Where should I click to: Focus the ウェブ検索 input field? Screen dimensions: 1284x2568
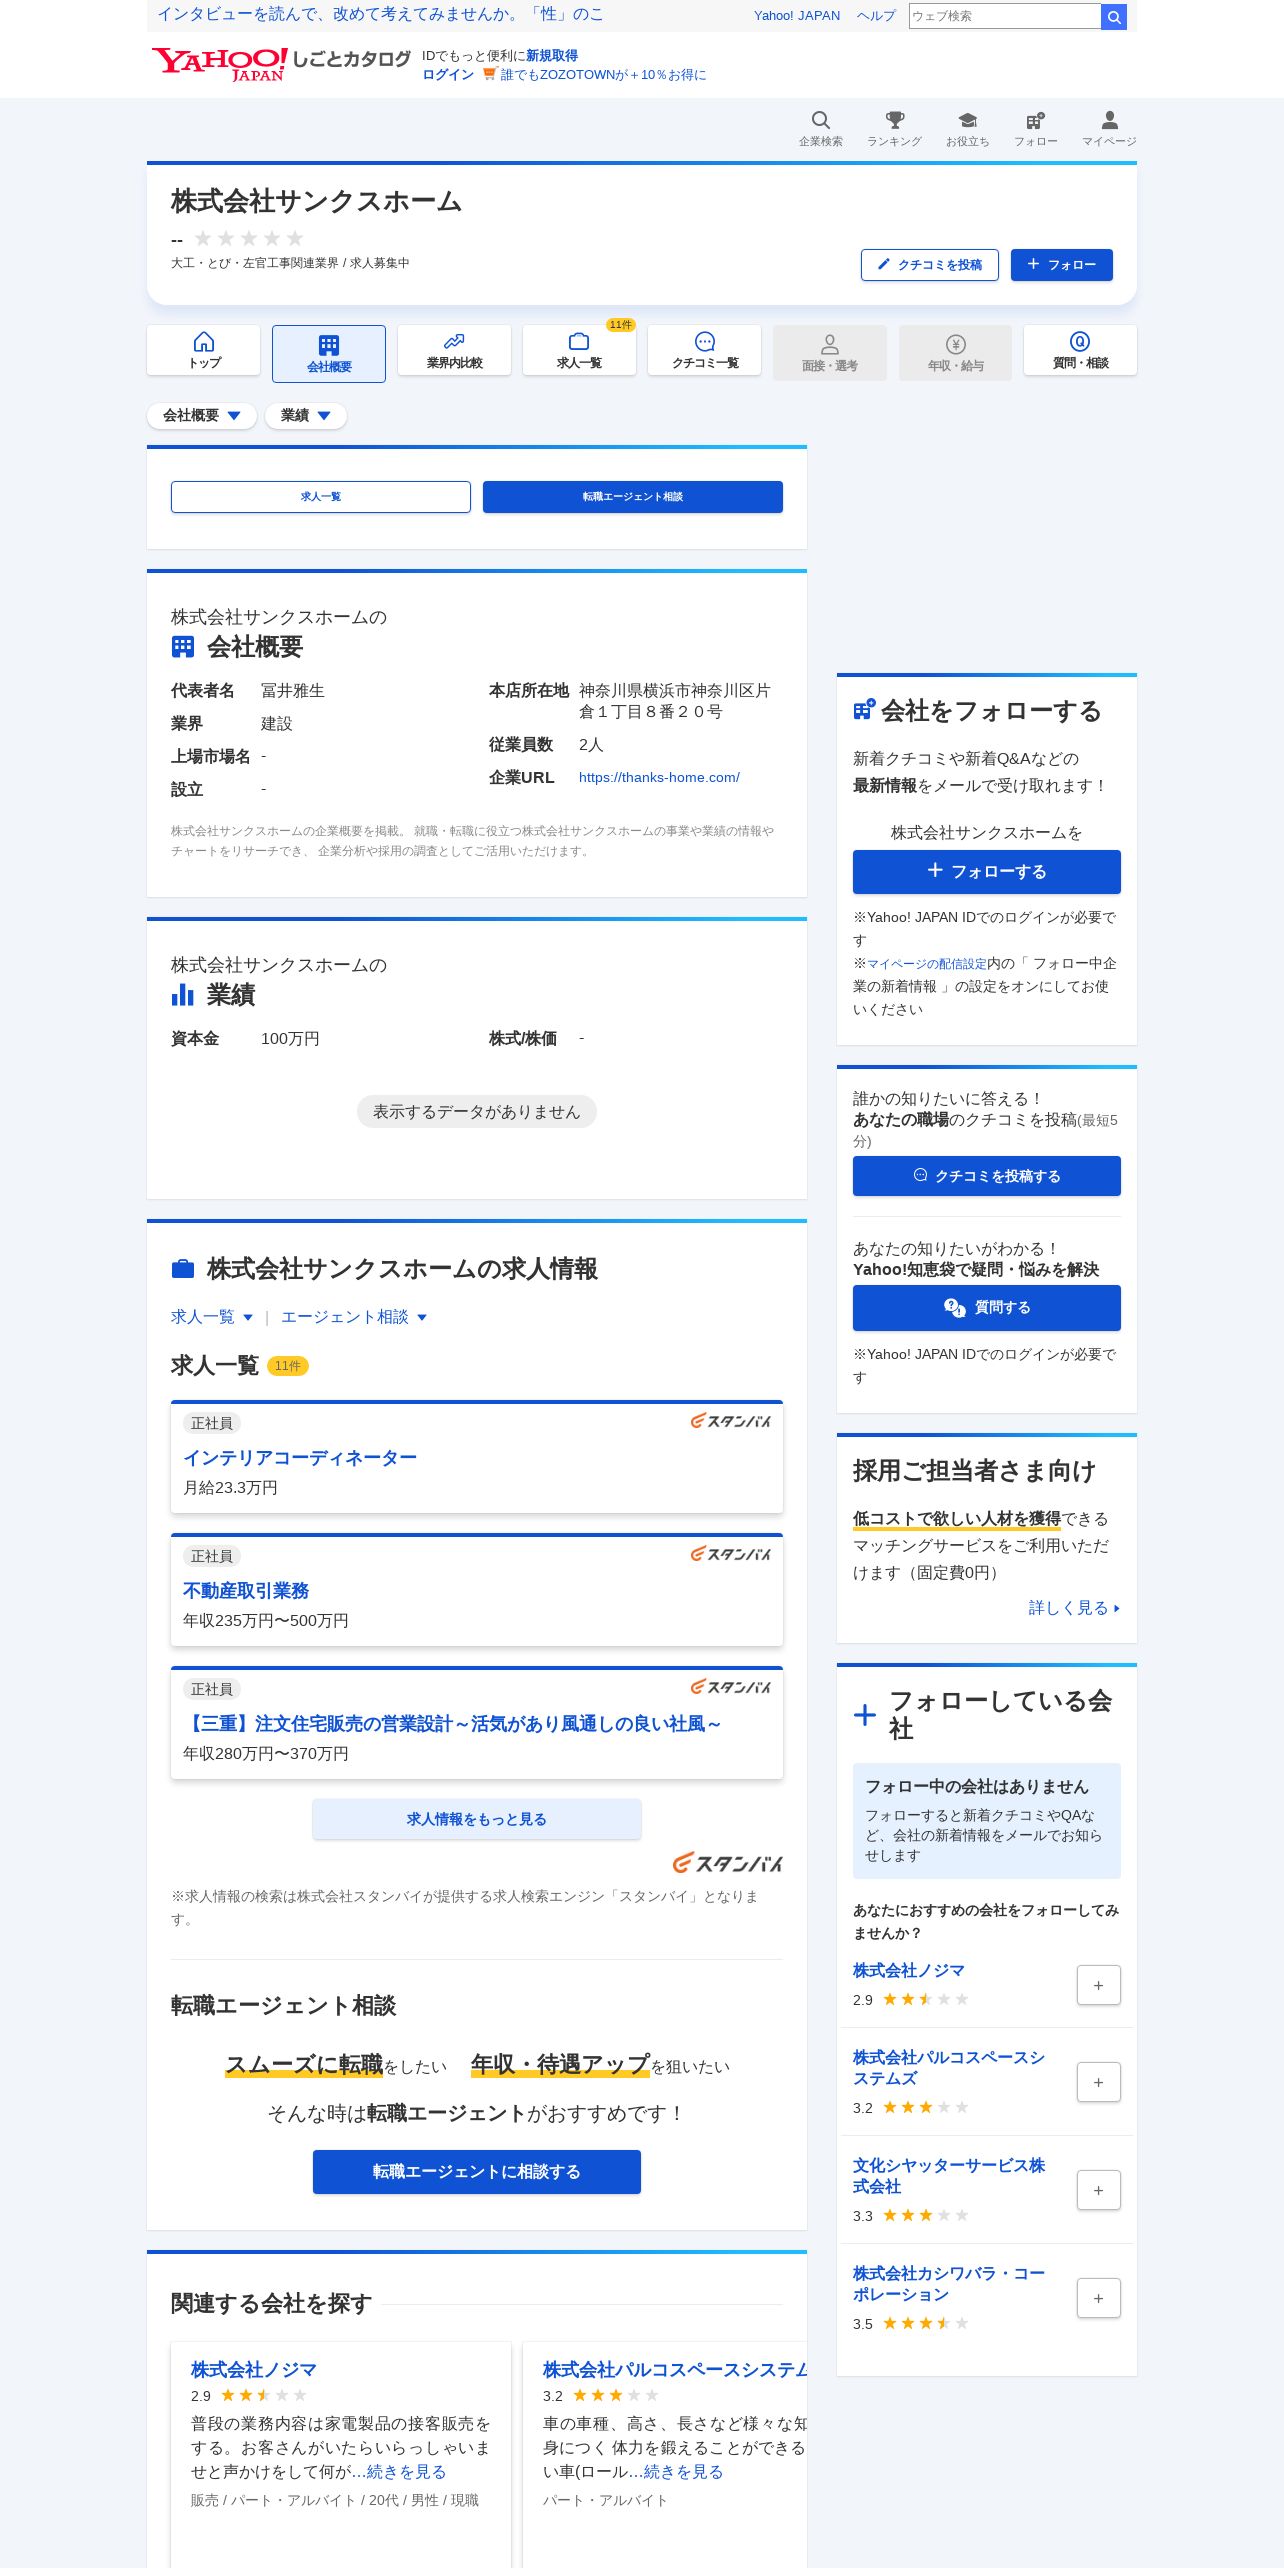tap(1005, 16)
